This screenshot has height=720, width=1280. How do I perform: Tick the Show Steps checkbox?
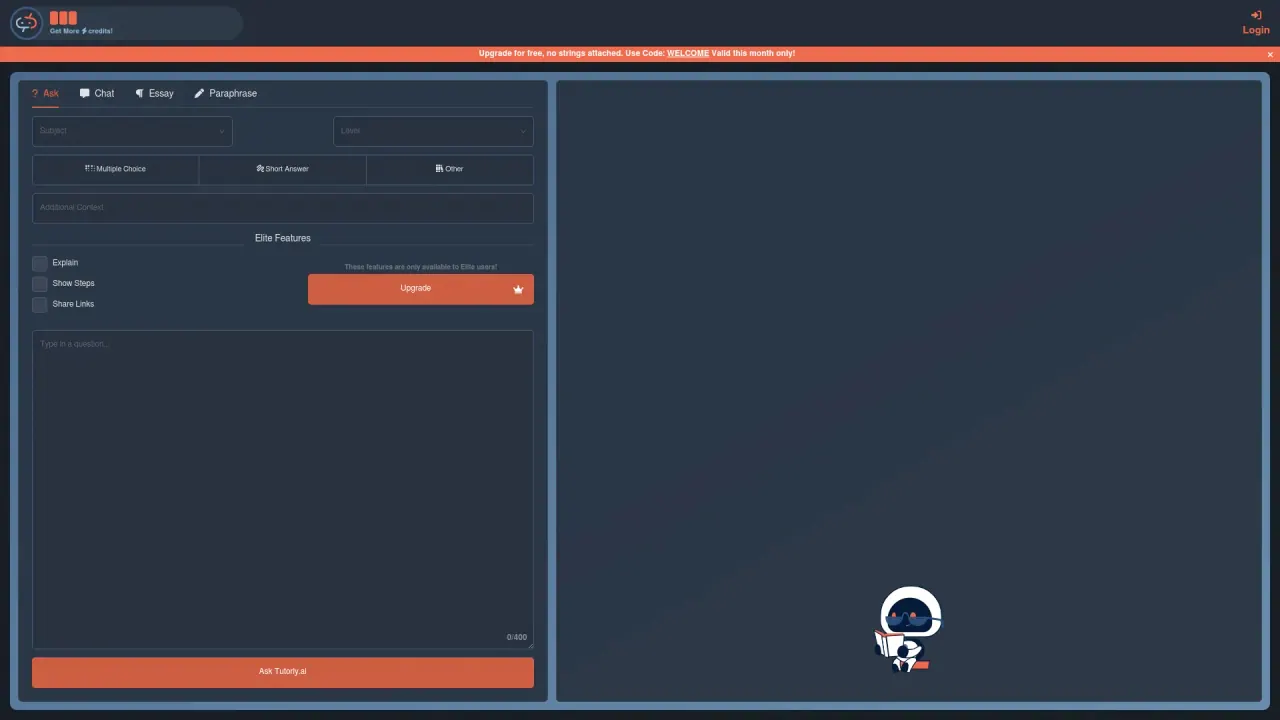coord(40,284)
